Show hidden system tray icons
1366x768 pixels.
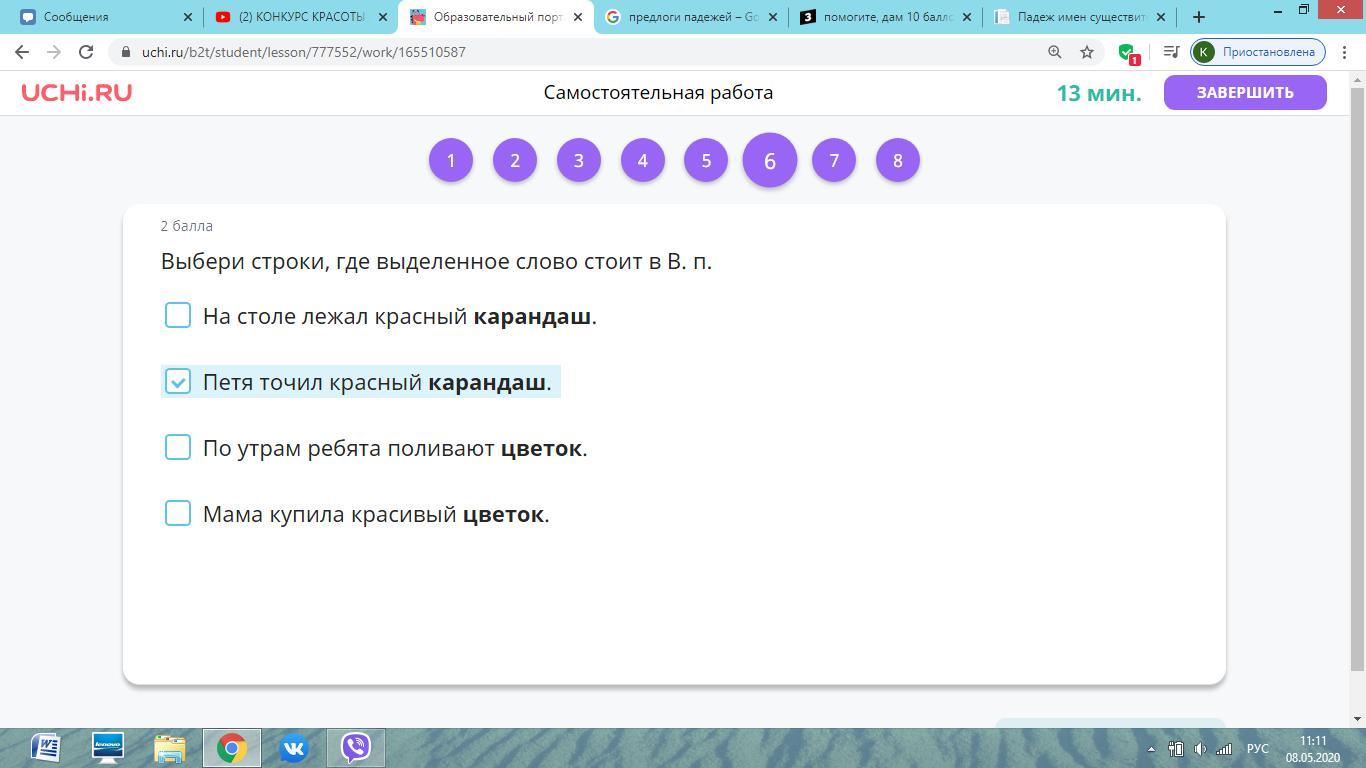(x=1150, y=749)
